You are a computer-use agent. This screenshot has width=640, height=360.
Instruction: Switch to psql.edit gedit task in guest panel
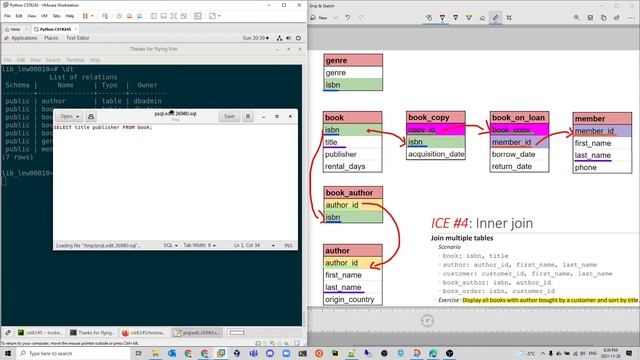tap(197, 333)
